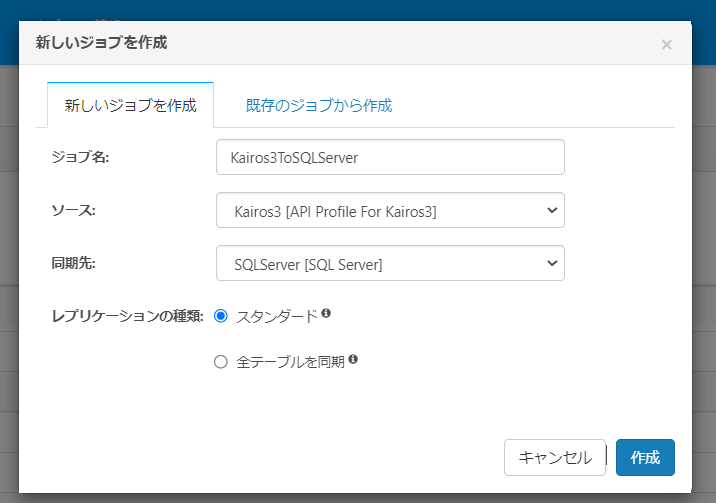716x503 pixels.
Task: Click the blue 作成 button
Action: [x=645, y=457]
